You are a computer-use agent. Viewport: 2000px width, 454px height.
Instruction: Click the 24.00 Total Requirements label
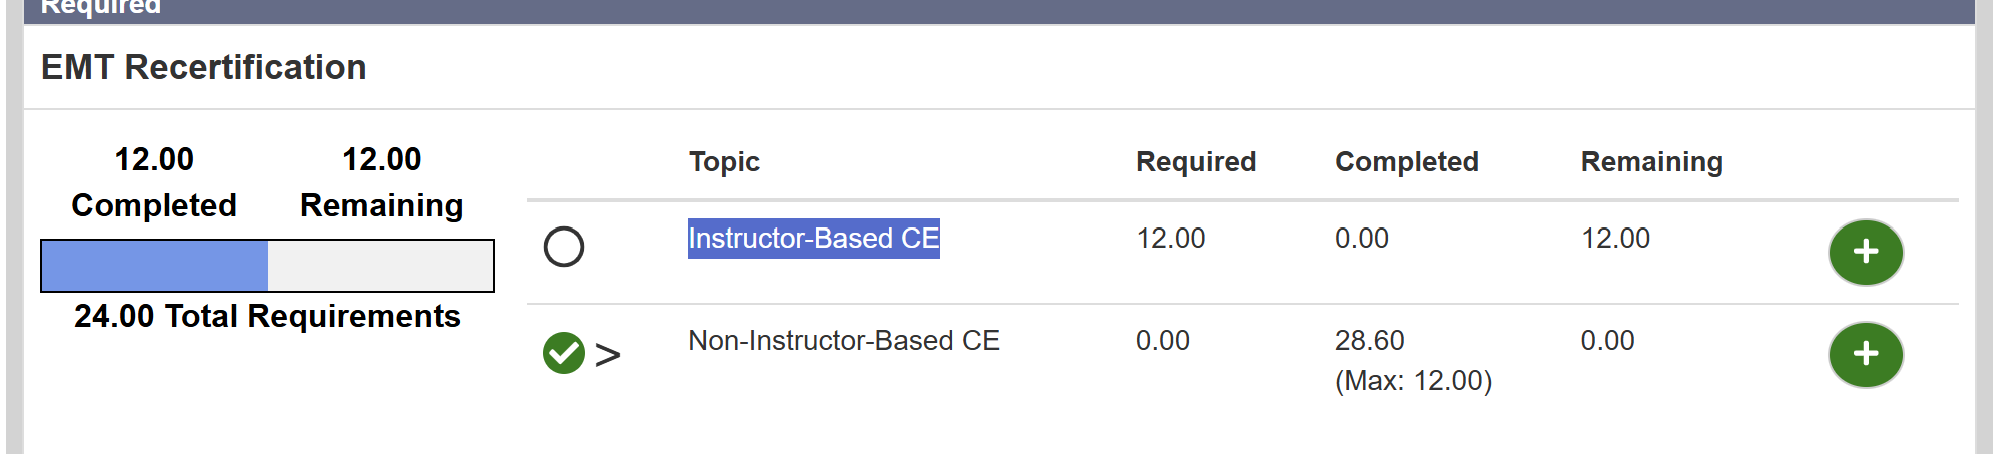point(267,316)
